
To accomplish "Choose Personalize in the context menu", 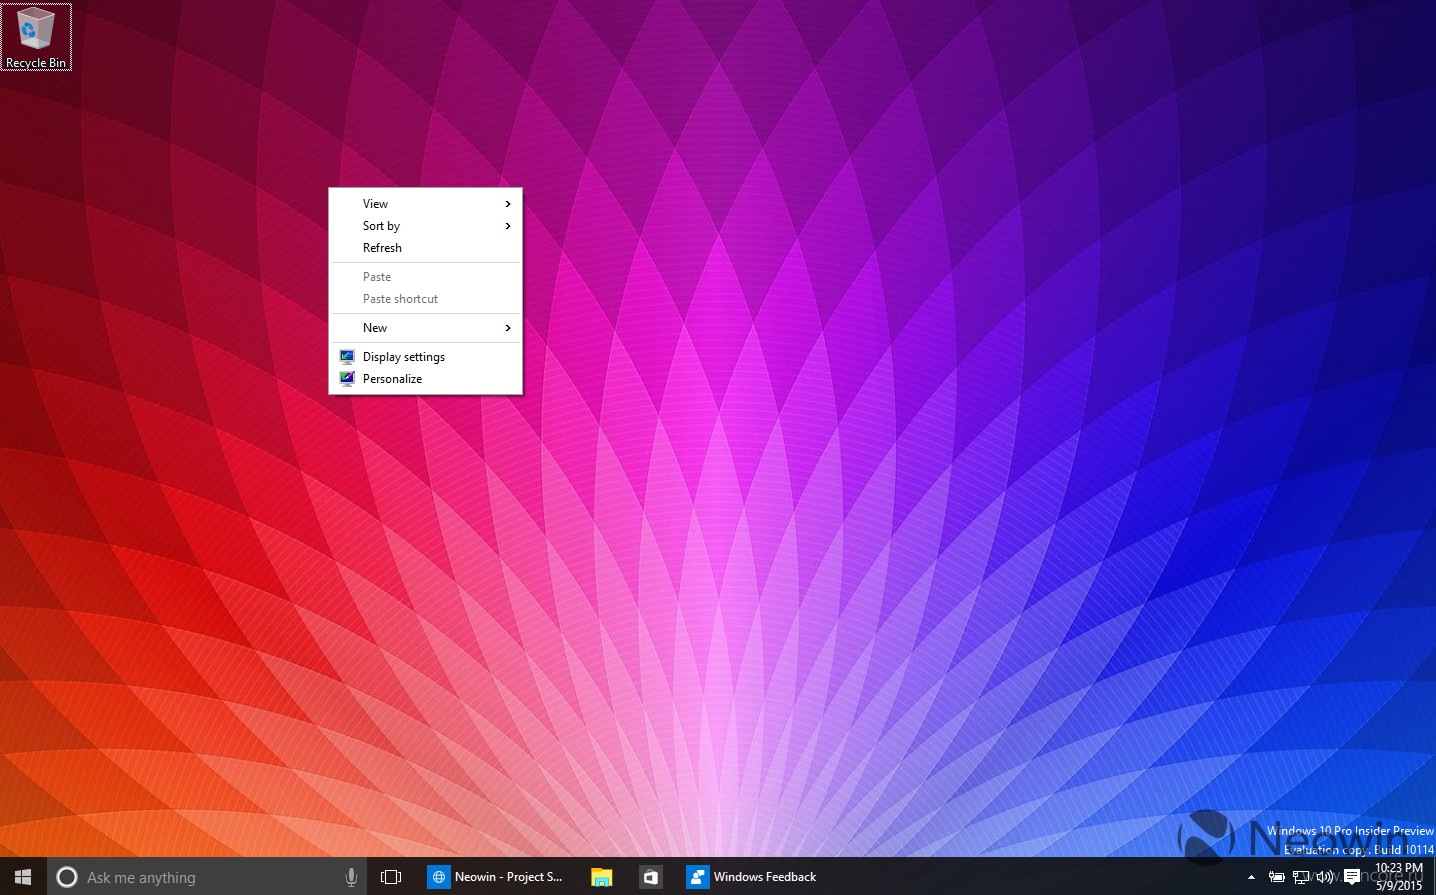I will (x=426, y=379).
